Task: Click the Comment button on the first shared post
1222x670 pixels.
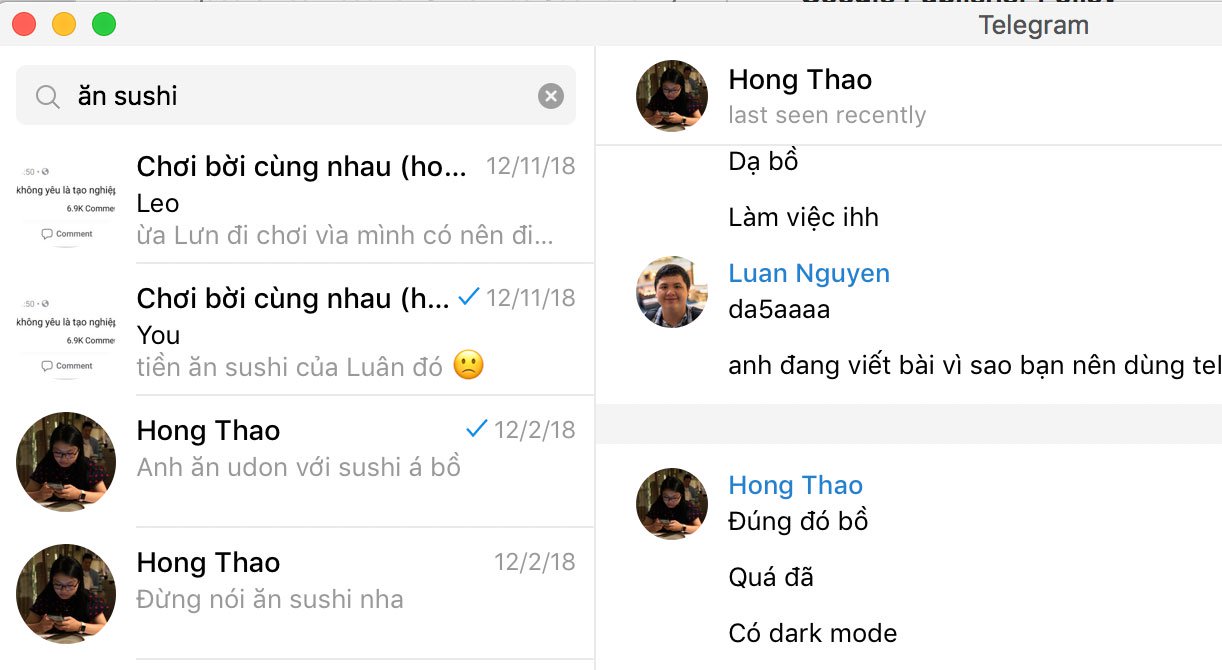Action: [x=65, y=233]
